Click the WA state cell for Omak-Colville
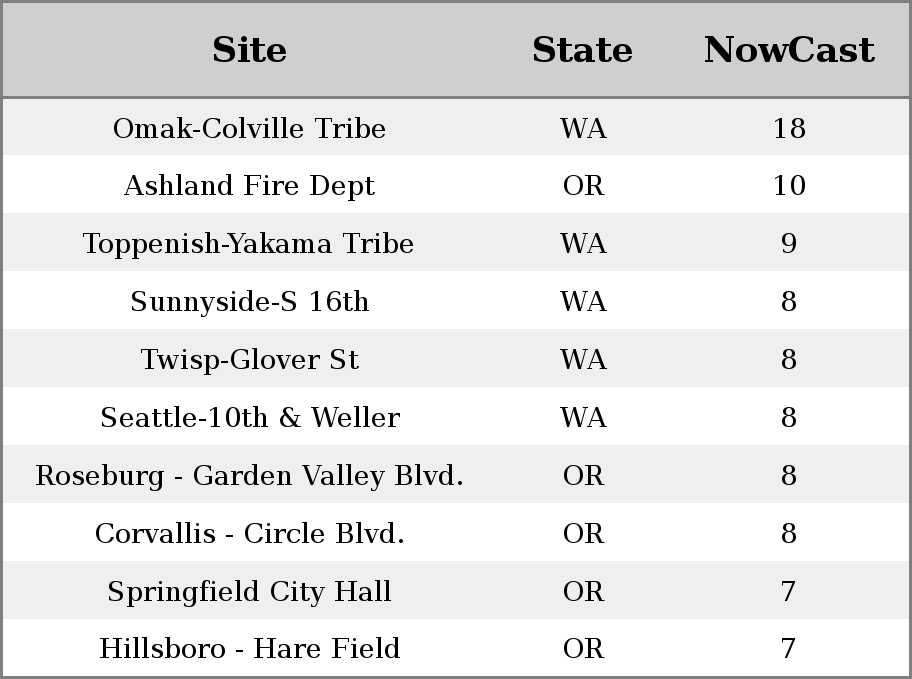This screenshot has width=912, height=679. point(583,128)
